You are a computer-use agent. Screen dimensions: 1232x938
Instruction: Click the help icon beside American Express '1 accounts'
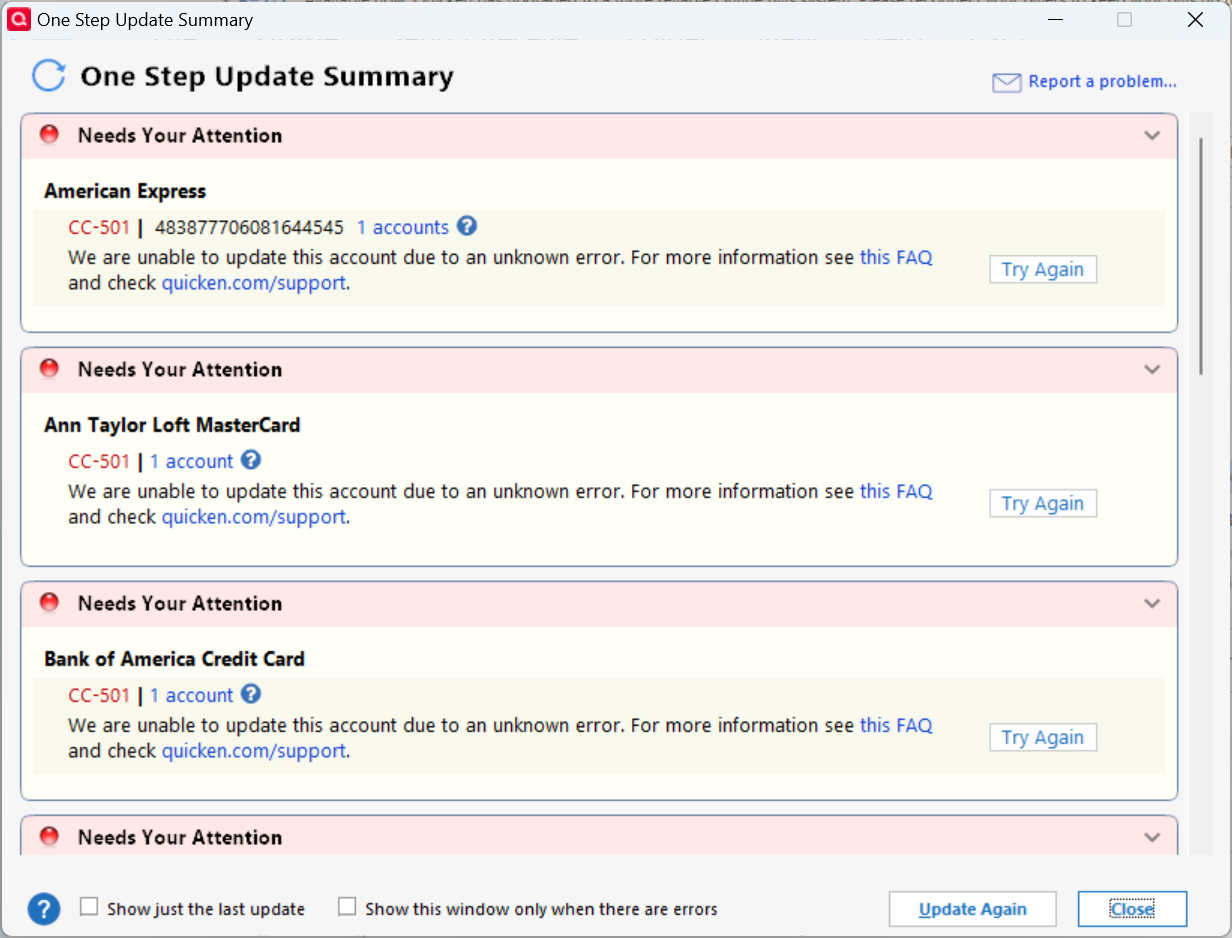[467, 226]
